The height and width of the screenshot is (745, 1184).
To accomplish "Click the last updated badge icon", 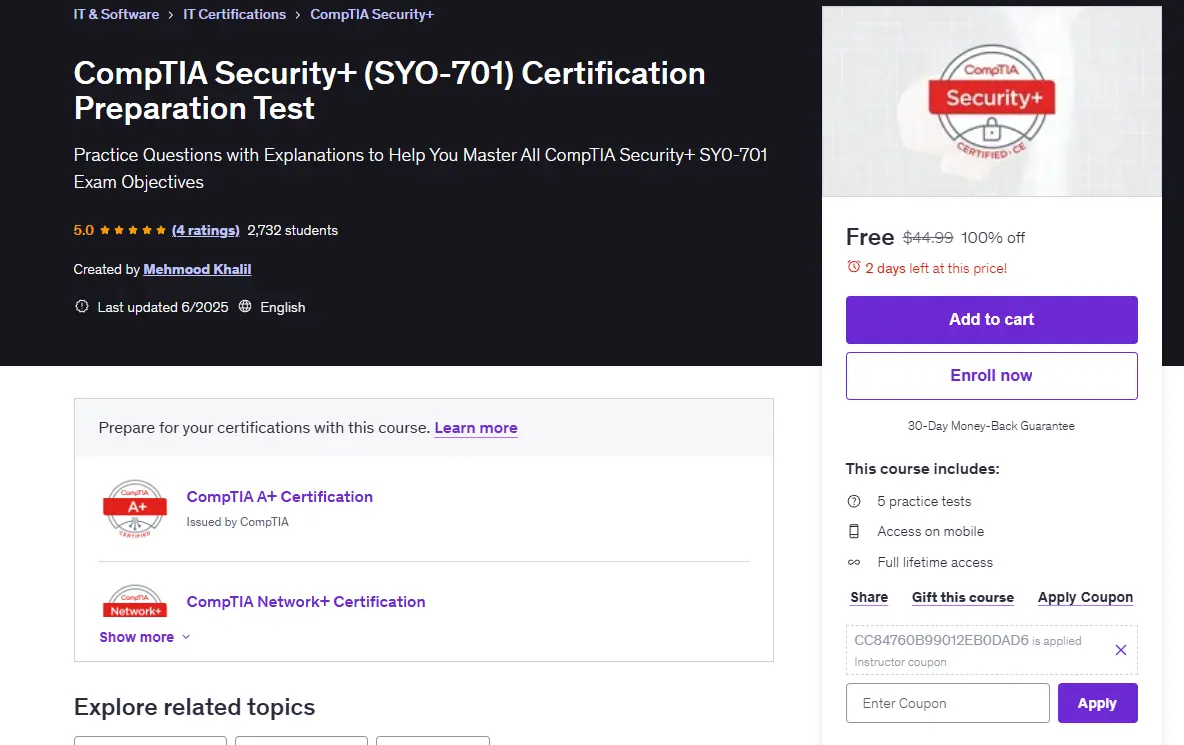I will [x=82, y=306].
